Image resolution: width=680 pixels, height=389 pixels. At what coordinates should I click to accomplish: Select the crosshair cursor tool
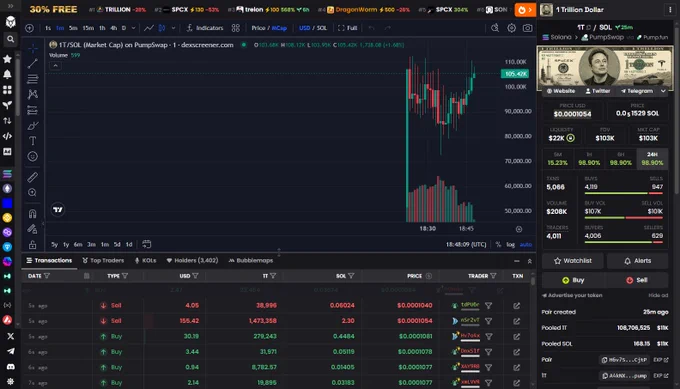coord(33,48)
